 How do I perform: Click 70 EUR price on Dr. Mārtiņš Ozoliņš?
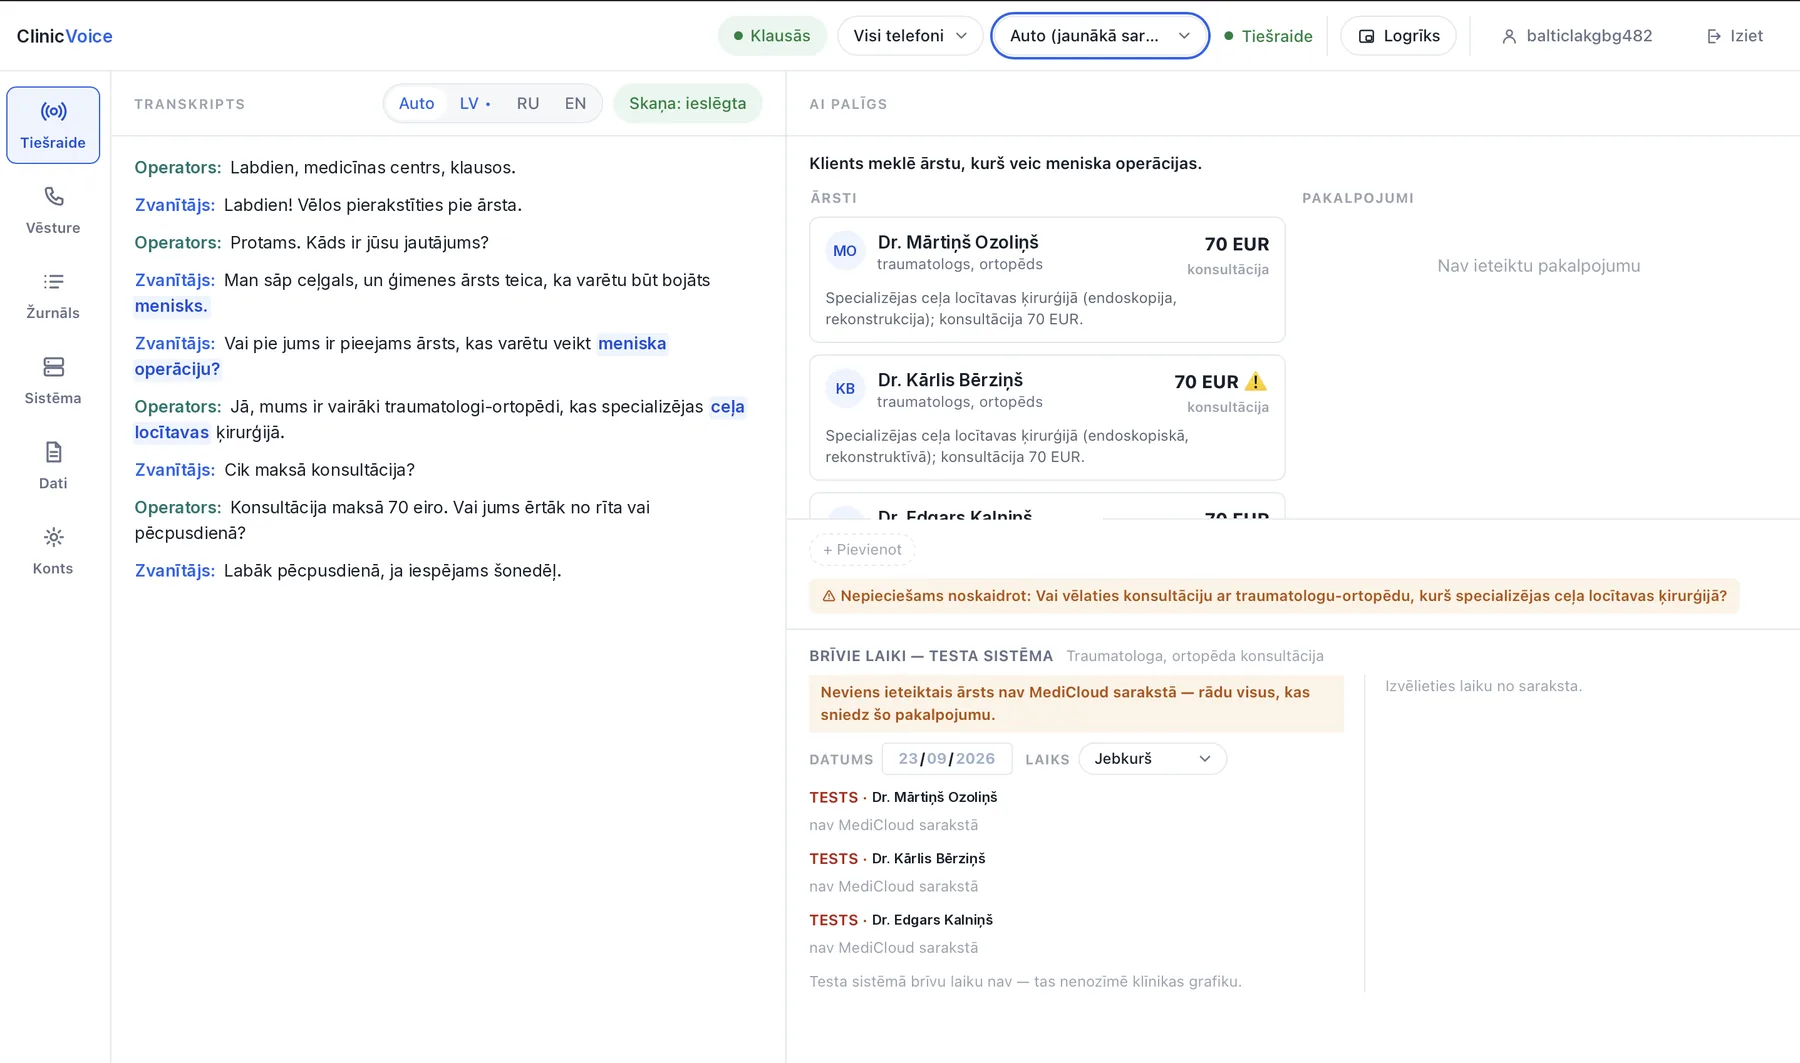click(1237, 244)
